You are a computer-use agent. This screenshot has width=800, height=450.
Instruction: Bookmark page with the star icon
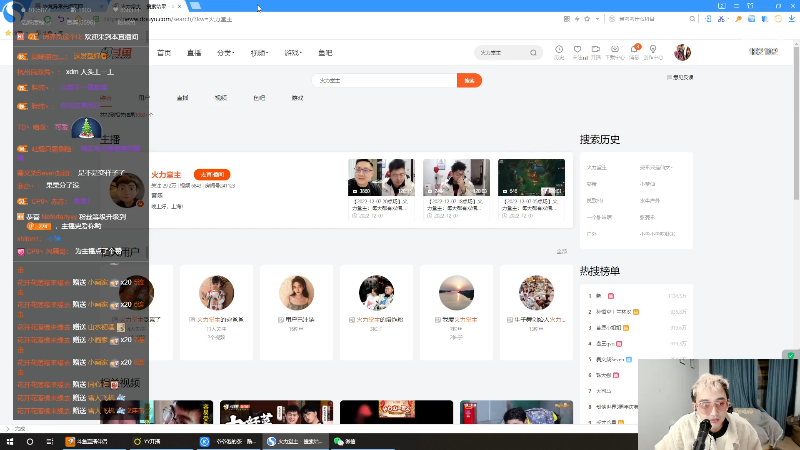point(587,19)
